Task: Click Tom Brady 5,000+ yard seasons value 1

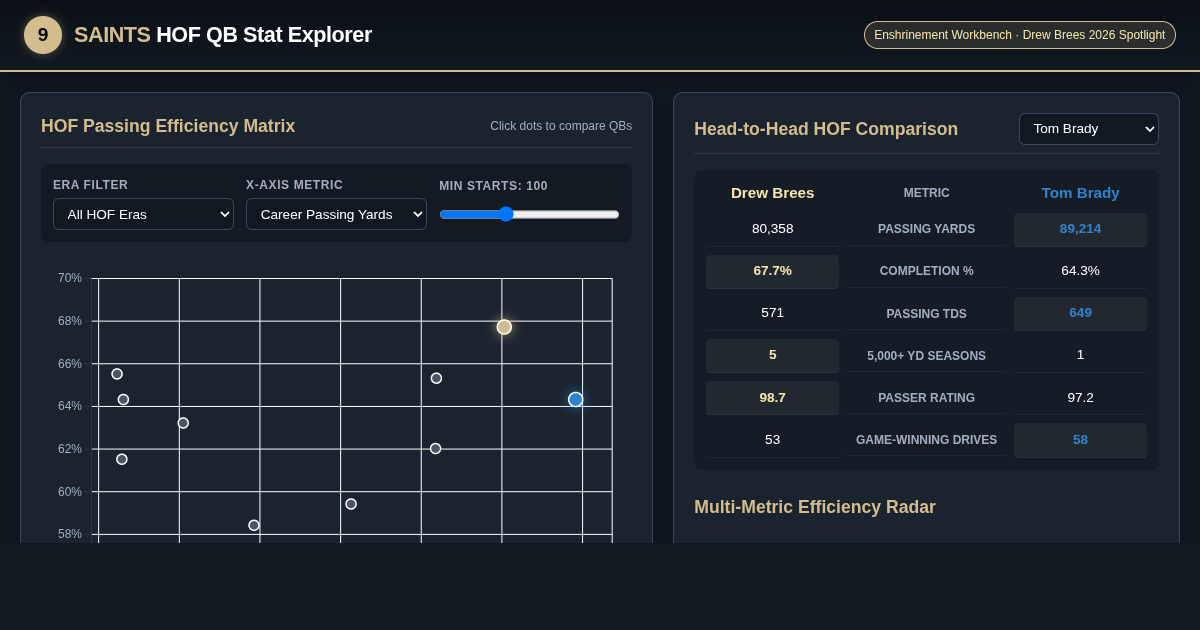Action: pyautogui.click(x=1080, y=355)
